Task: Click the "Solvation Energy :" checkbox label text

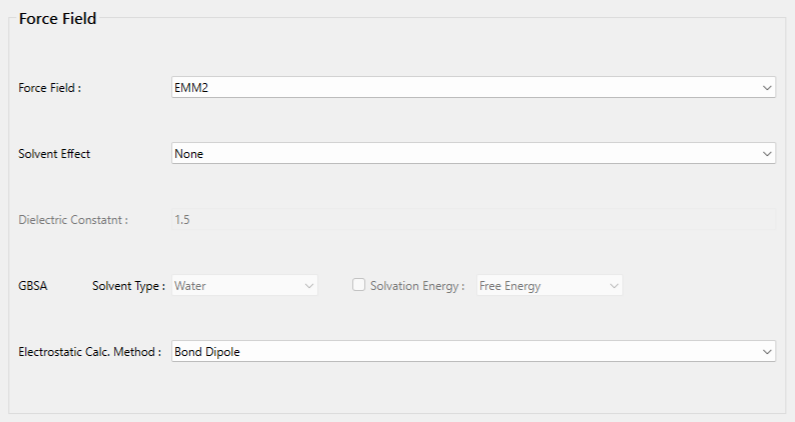Action: 417,286
